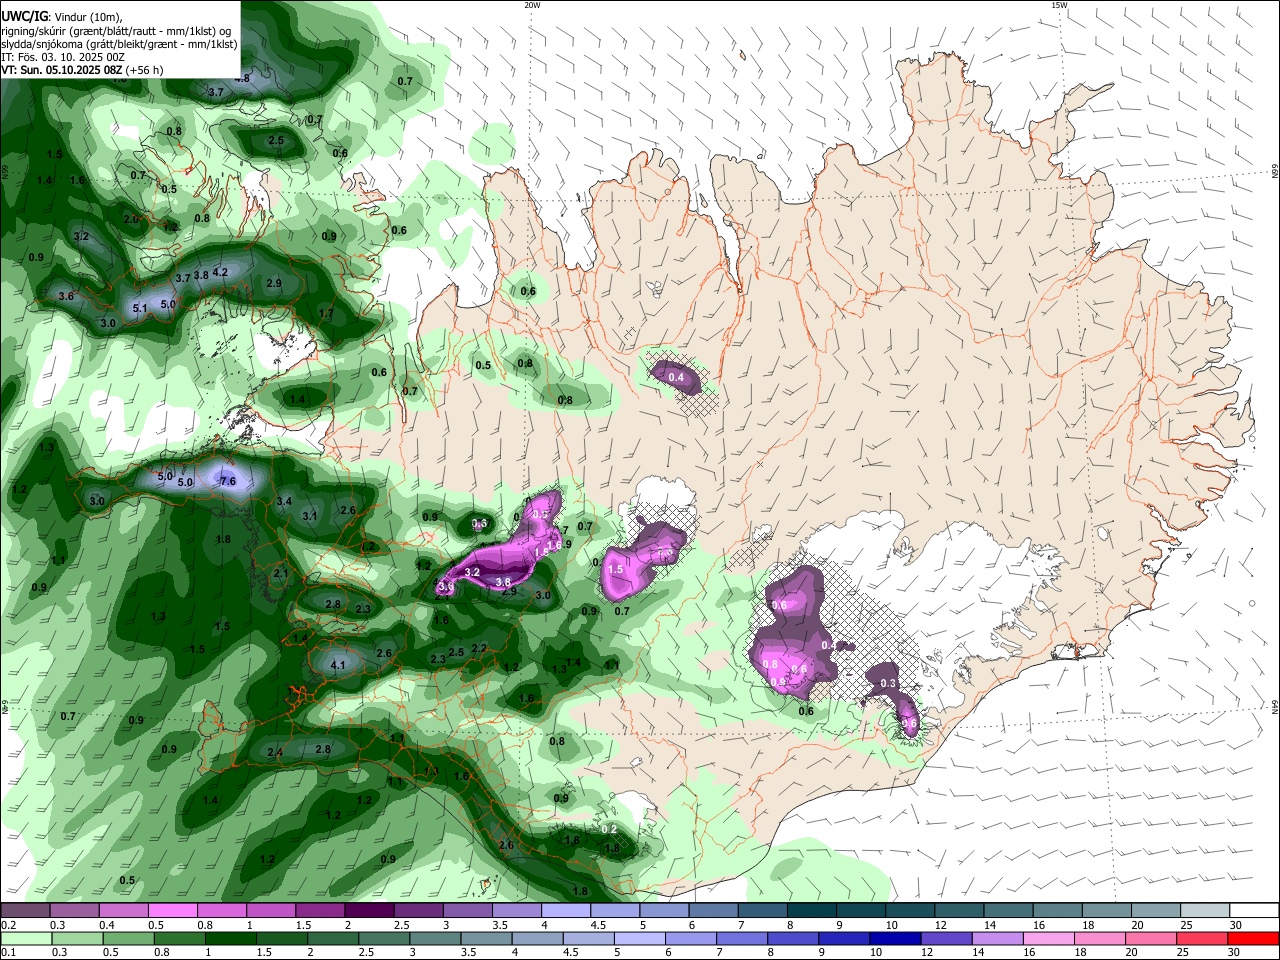Select the 2.0 rainfall value label
Screen dimensions: 1280x960
(x=131, y=219)
